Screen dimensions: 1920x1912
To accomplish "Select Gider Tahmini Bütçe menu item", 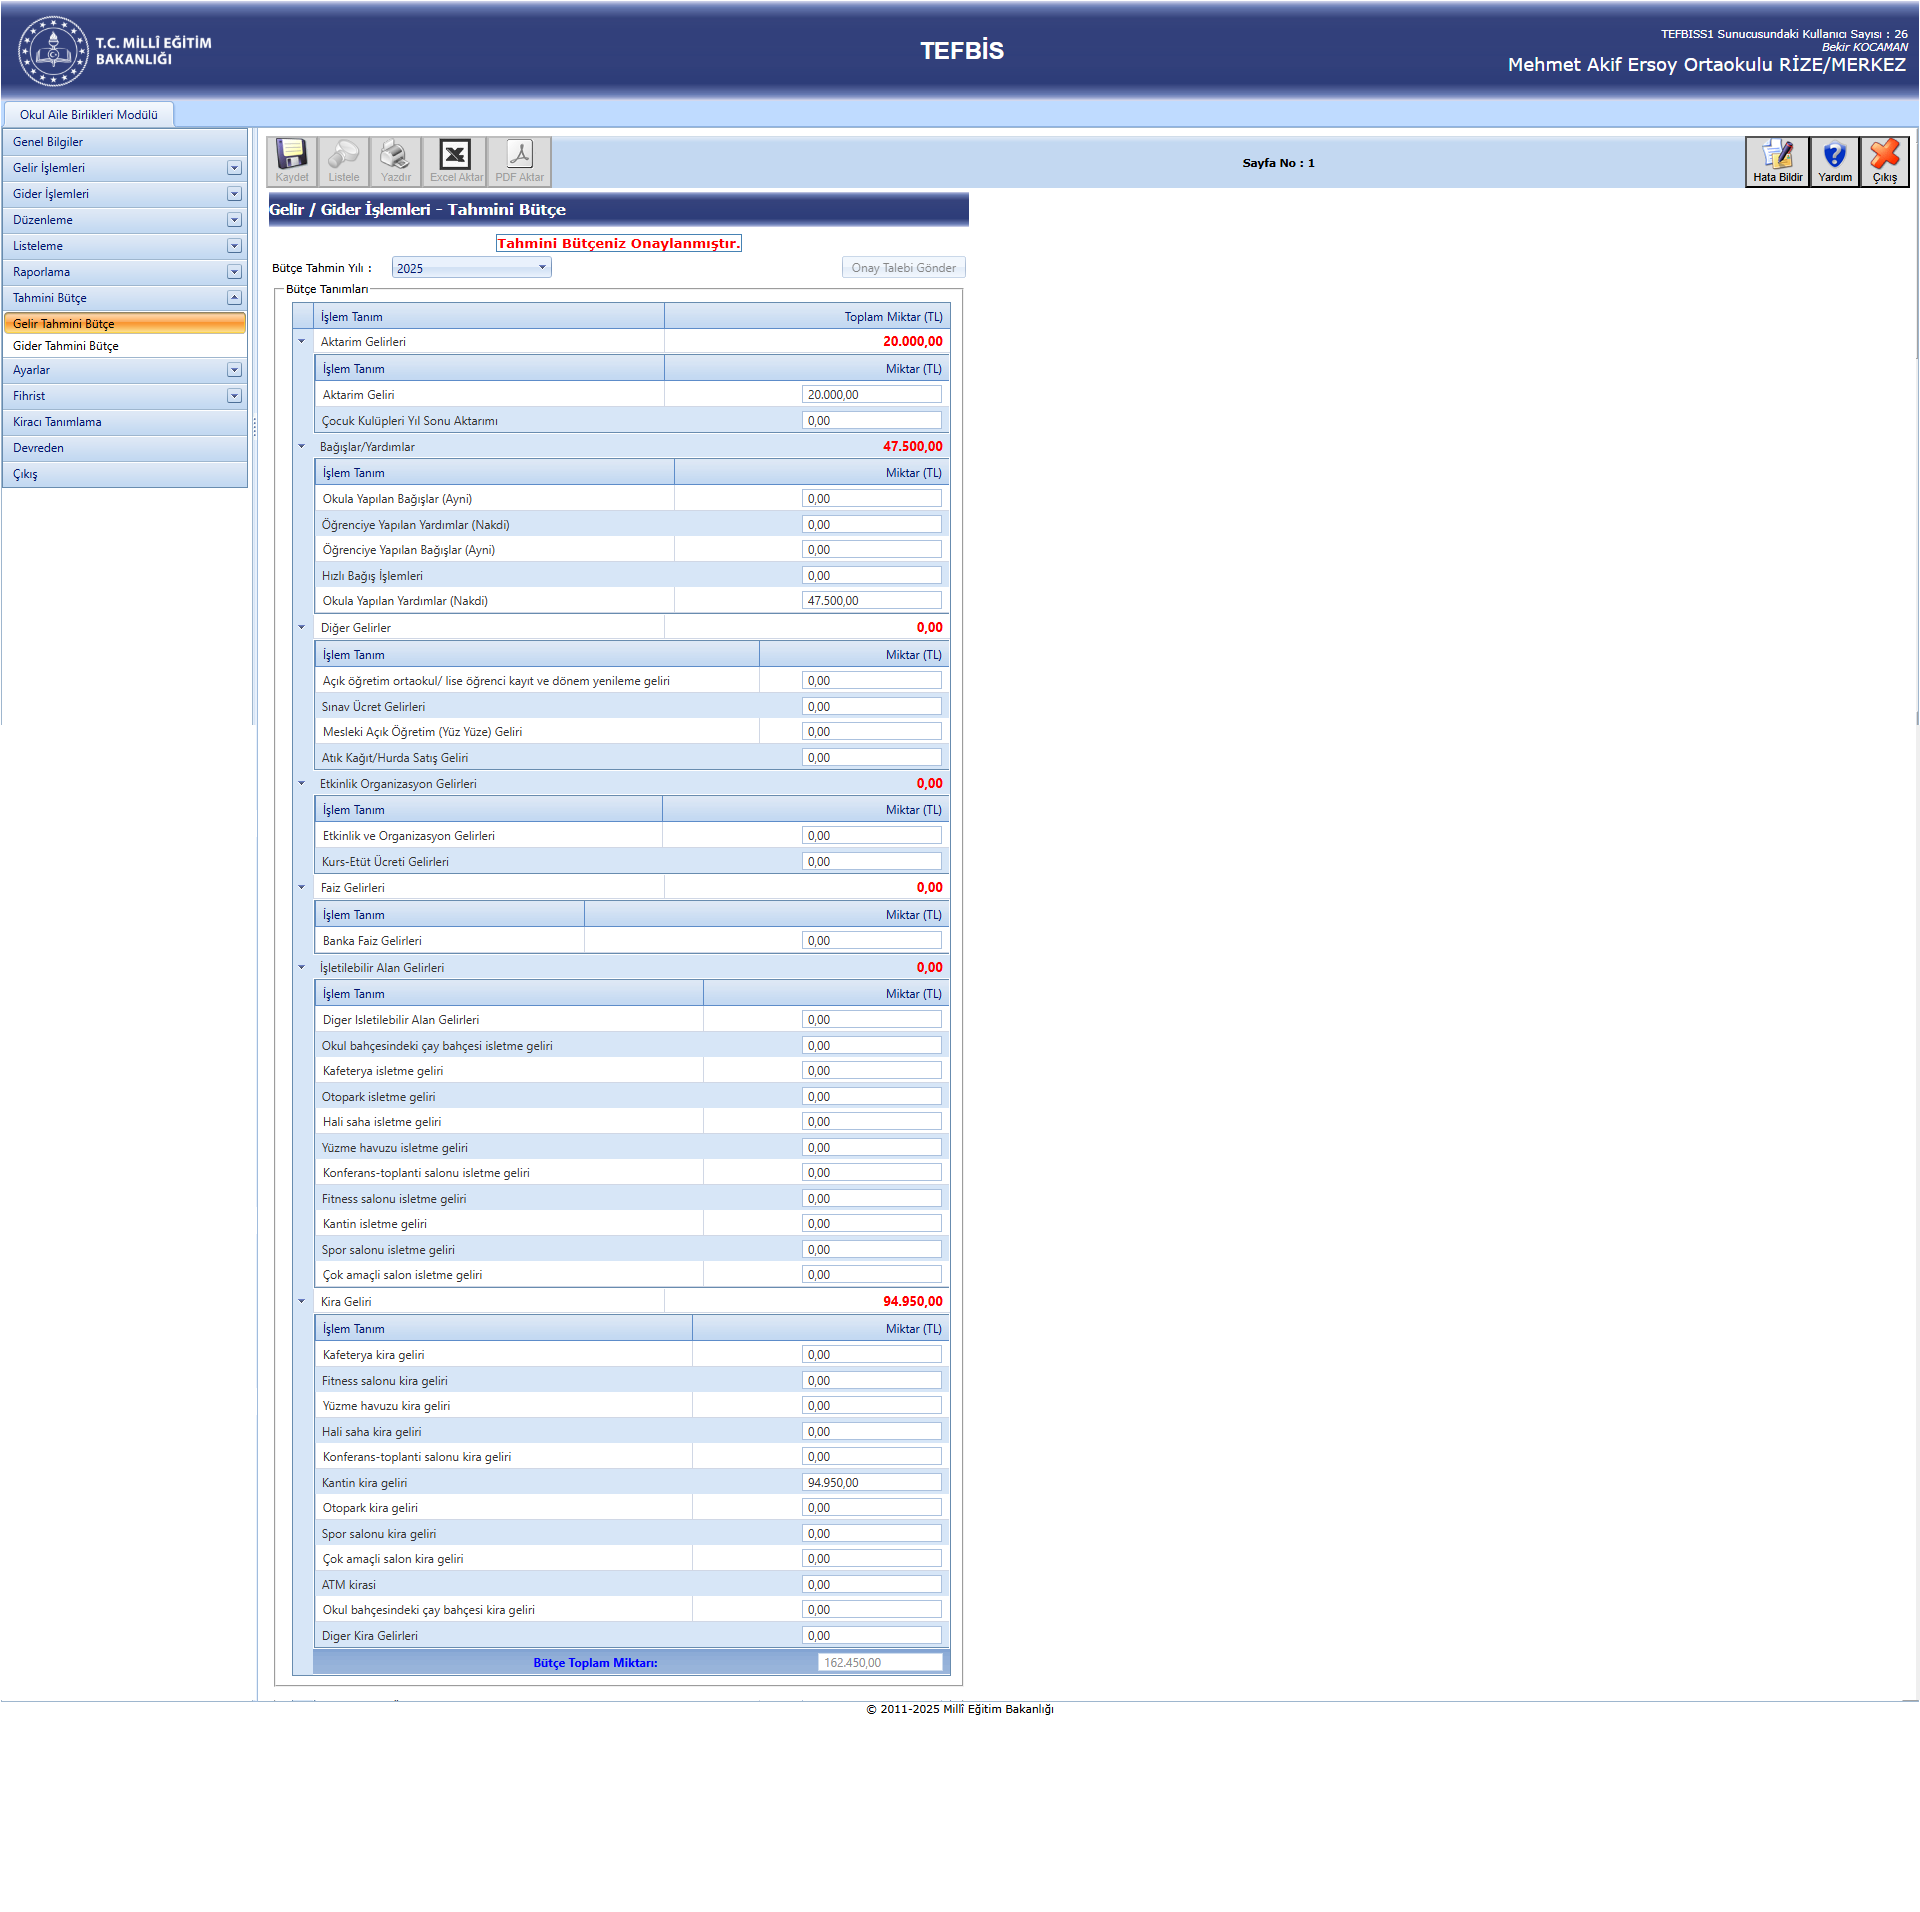I will (x=66, y=346).
